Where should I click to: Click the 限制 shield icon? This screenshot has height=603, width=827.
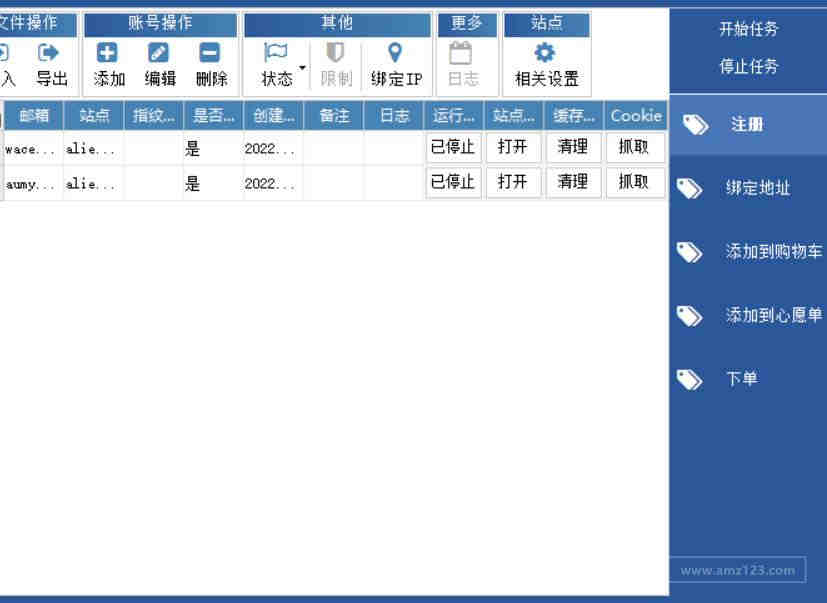(x=335, y=53)
